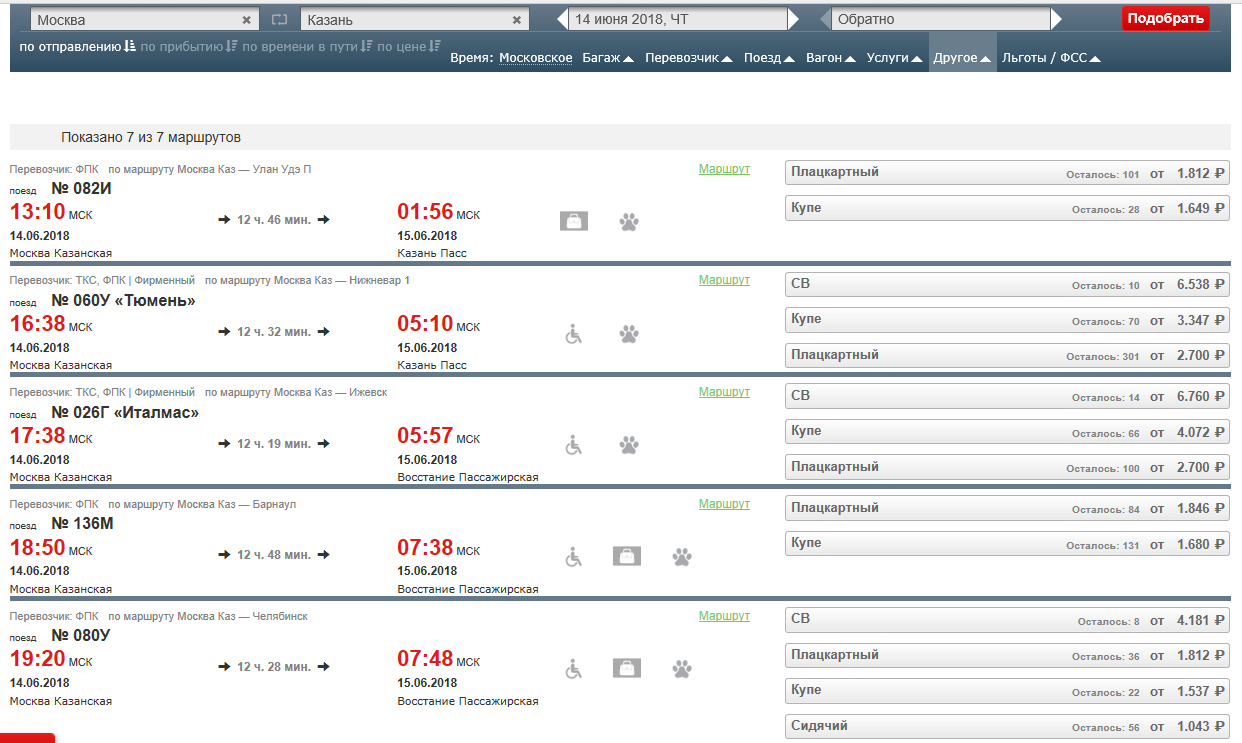Go to next date arrow
Image resolution: width=1242 pixels, height=743 pixels.
(x=794, y=19)
